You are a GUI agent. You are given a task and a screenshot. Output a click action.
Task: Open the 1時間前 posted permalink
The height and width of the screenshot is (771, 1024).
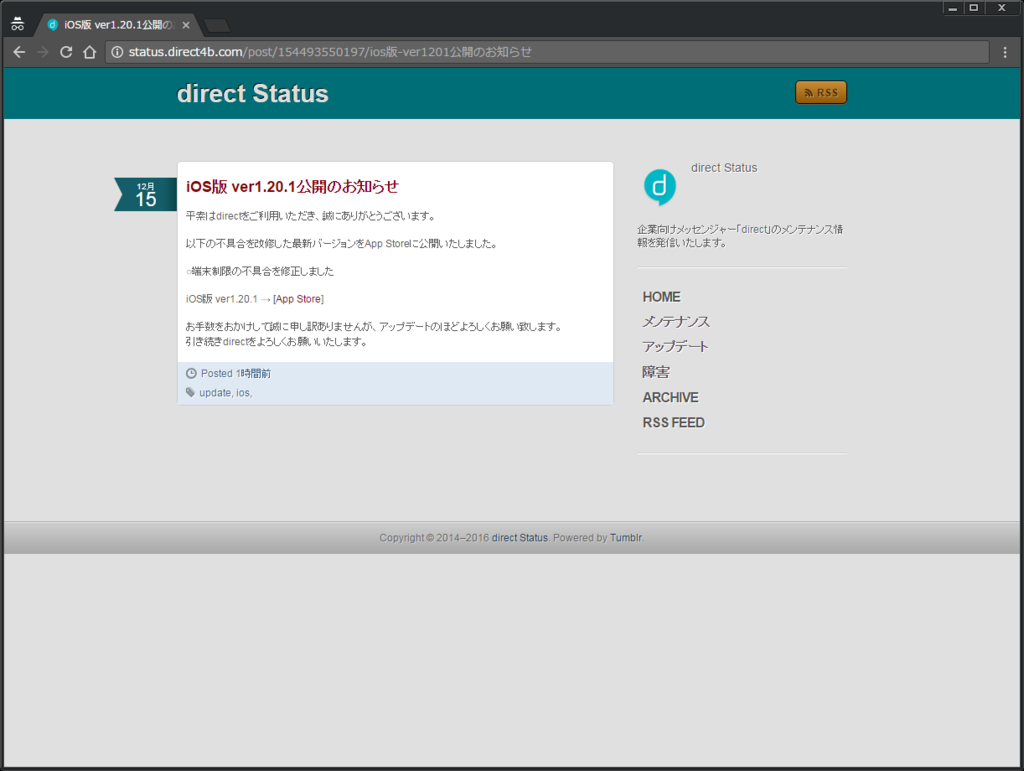(x=253, y=373)
